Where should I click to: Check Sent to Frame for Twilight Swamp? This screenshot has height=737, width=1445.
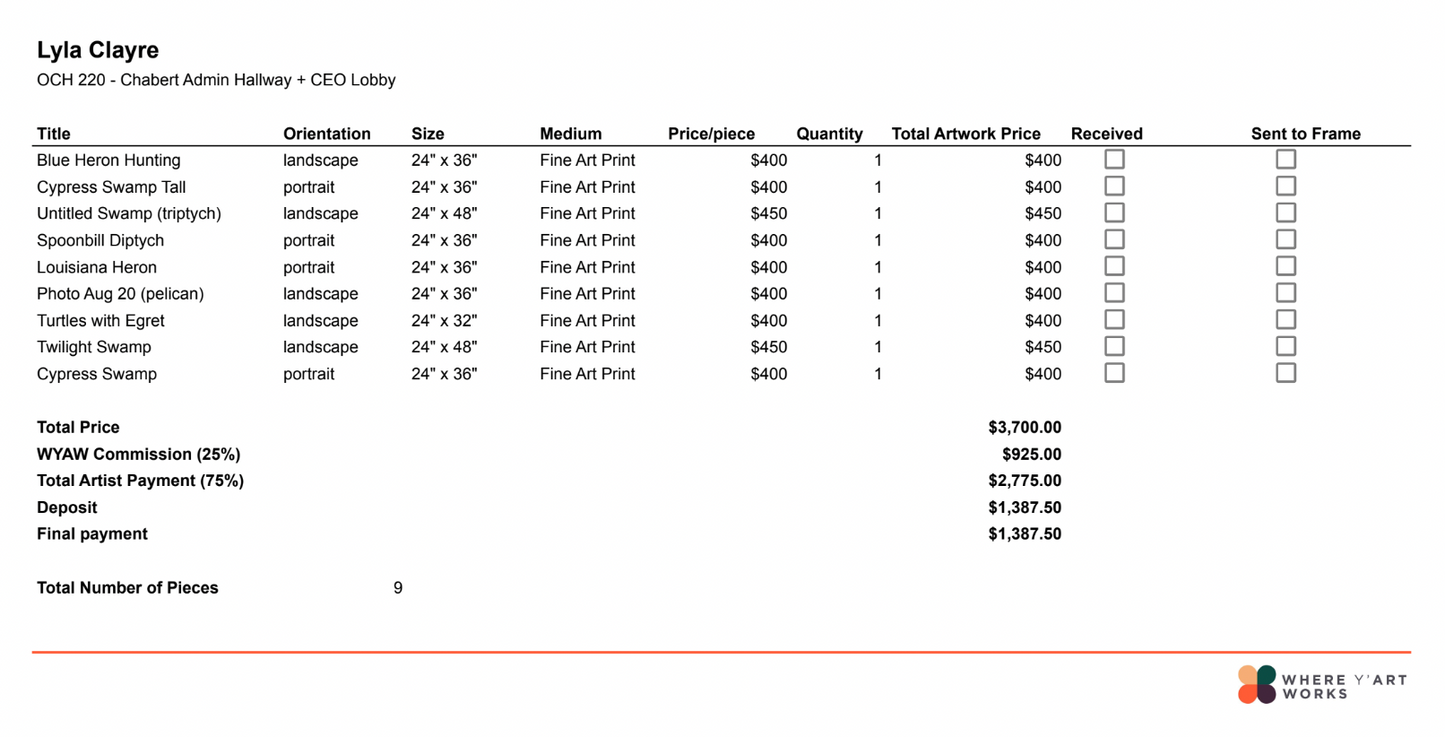(1286, 346)
